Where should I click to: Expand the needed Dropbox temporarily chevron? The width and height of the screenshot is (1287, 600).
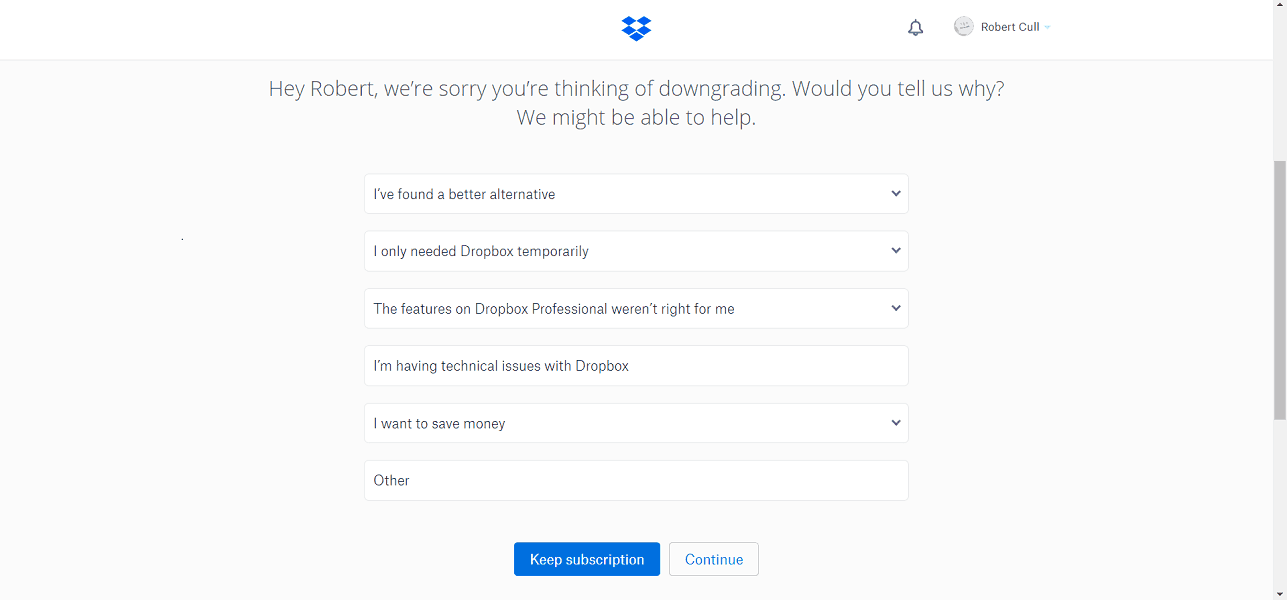(x=896, y=251)
